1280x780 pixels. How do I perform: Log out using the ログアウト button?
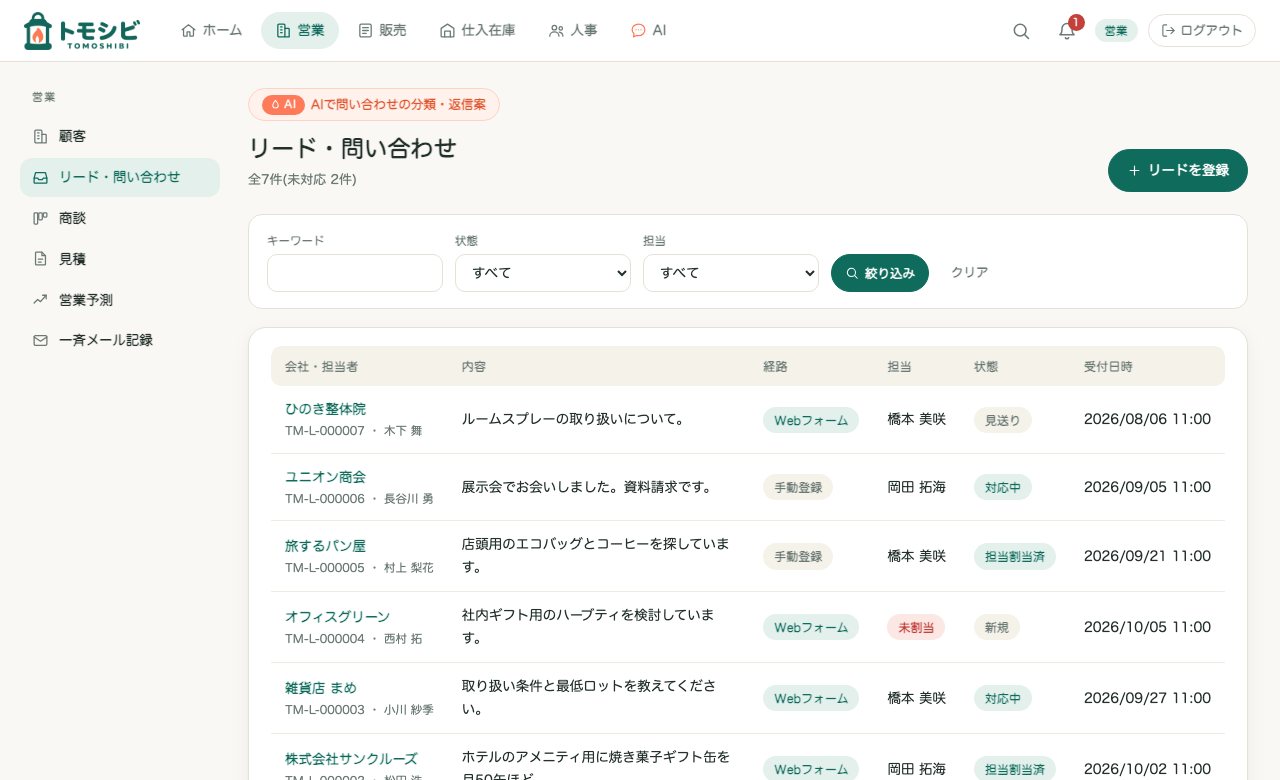pos(1202,31)
